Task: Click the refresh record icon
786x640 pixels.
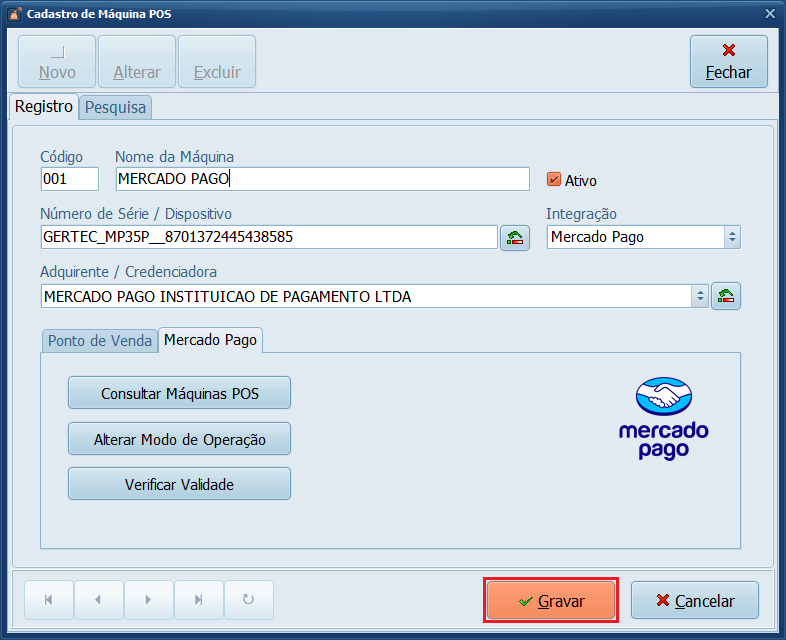Action: click(x=249, y=600)
